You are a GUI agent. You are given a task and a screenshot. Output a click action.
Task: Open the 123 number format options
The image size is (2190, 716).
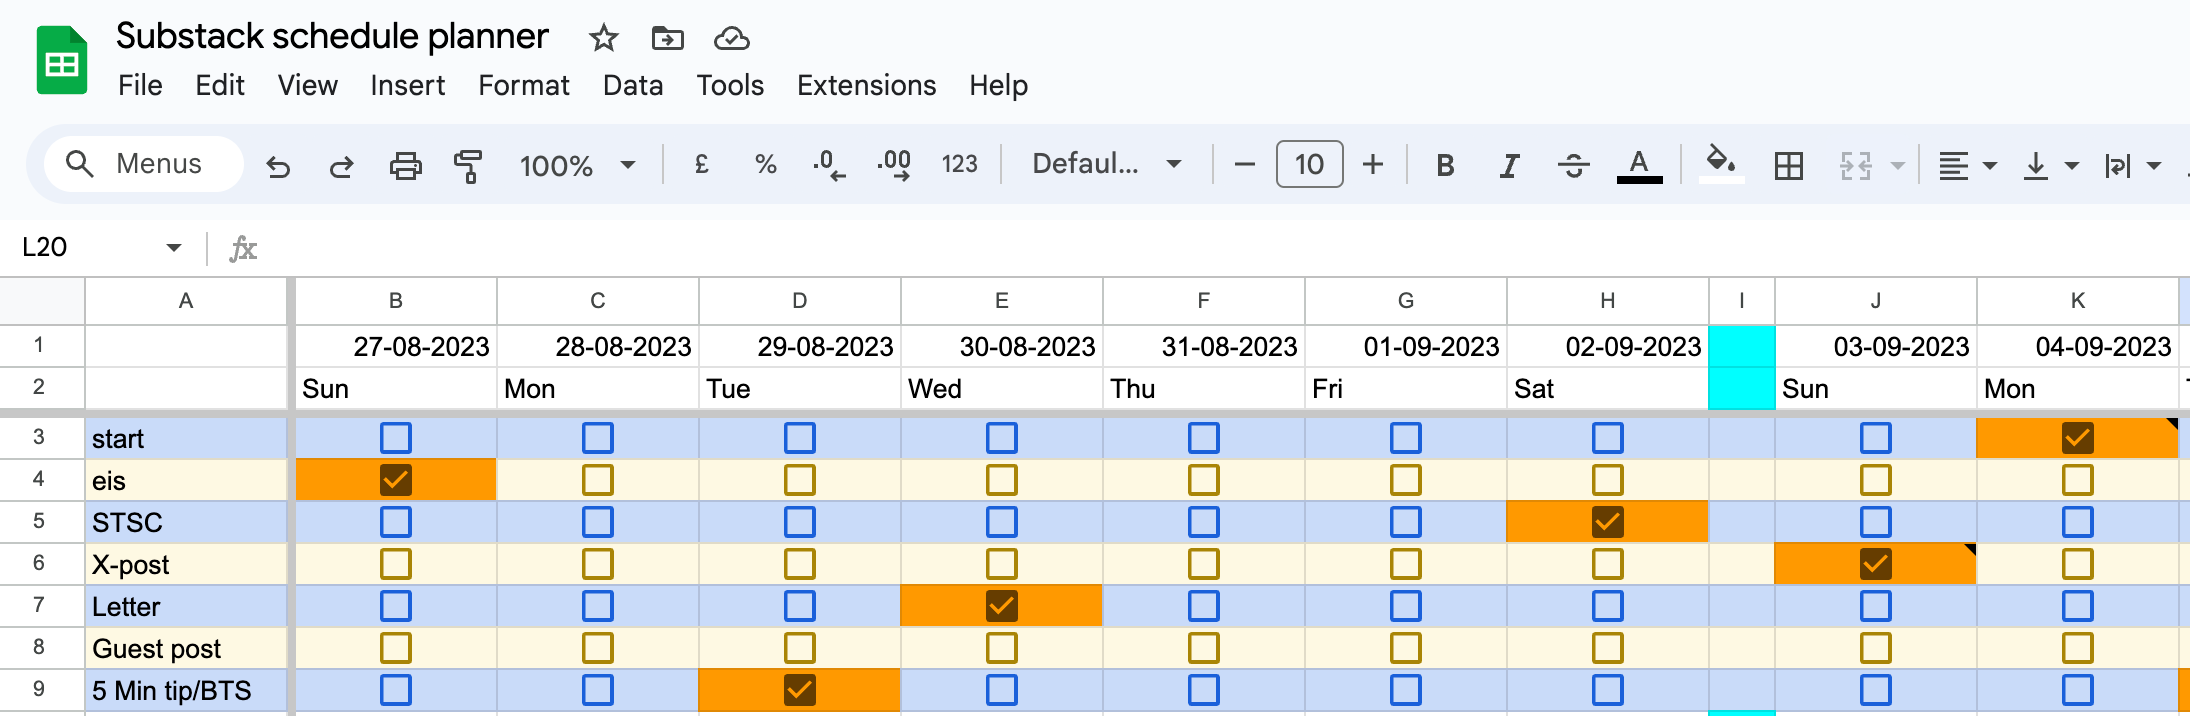pyautogui.click(x=959, y=164)
